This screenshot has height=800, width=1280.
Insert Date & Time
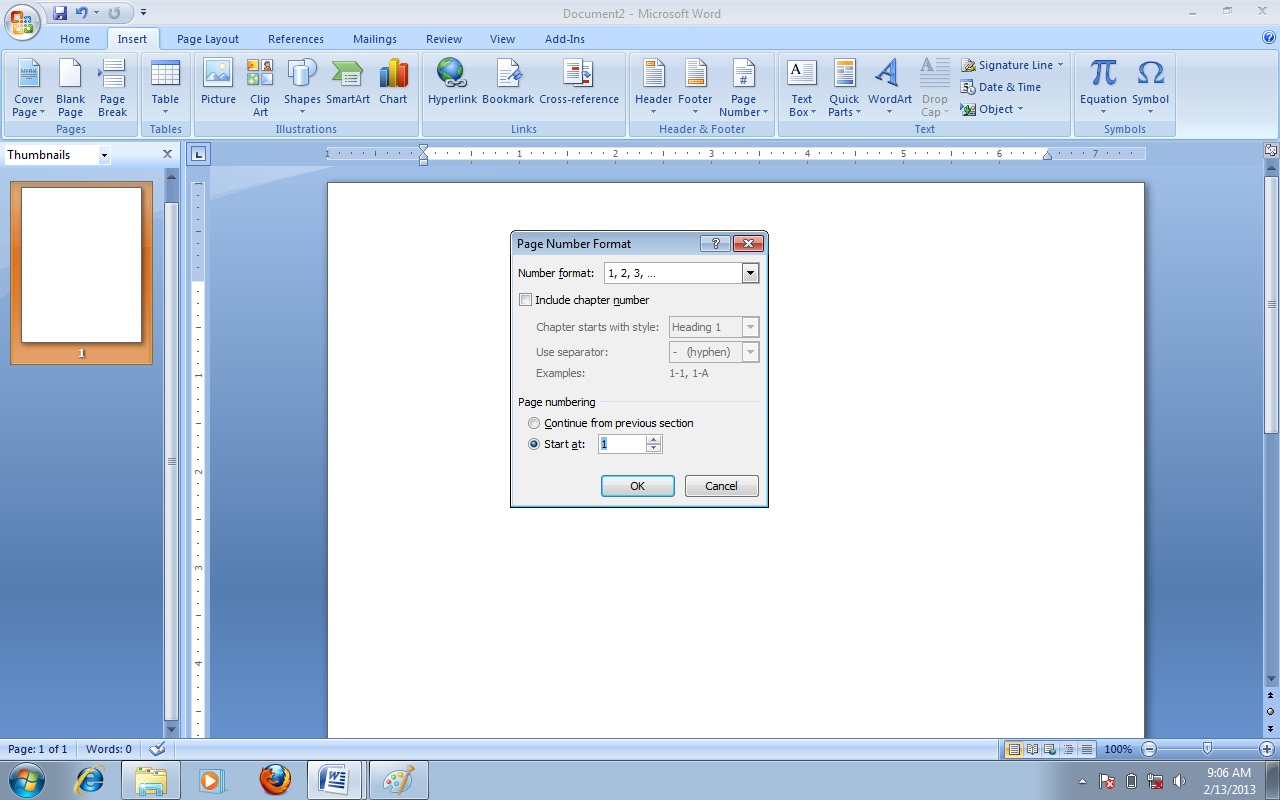pos(1001,87)
